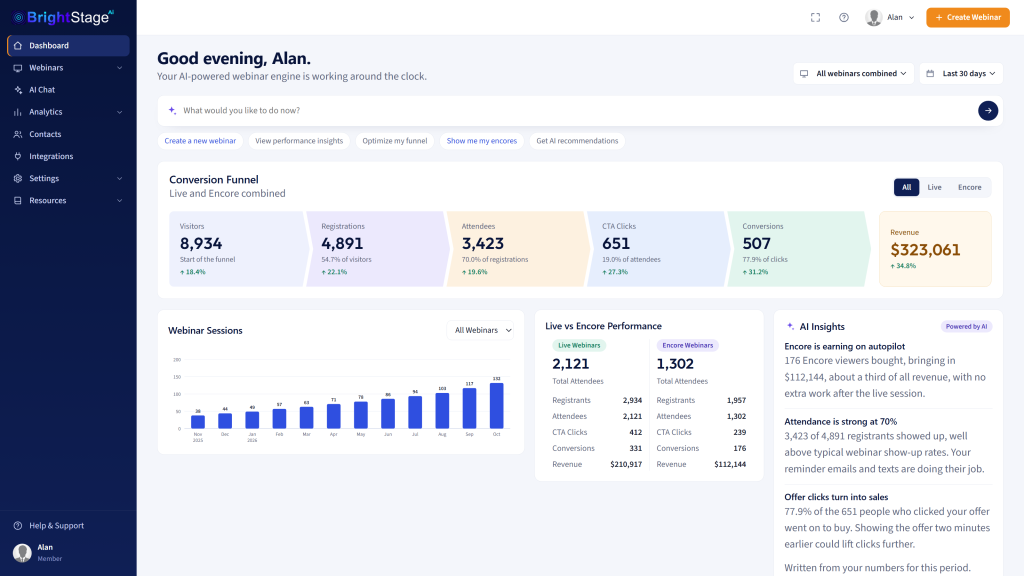
Task: Click the Attendees 3,423 funnel card
Action: [517, 249]
